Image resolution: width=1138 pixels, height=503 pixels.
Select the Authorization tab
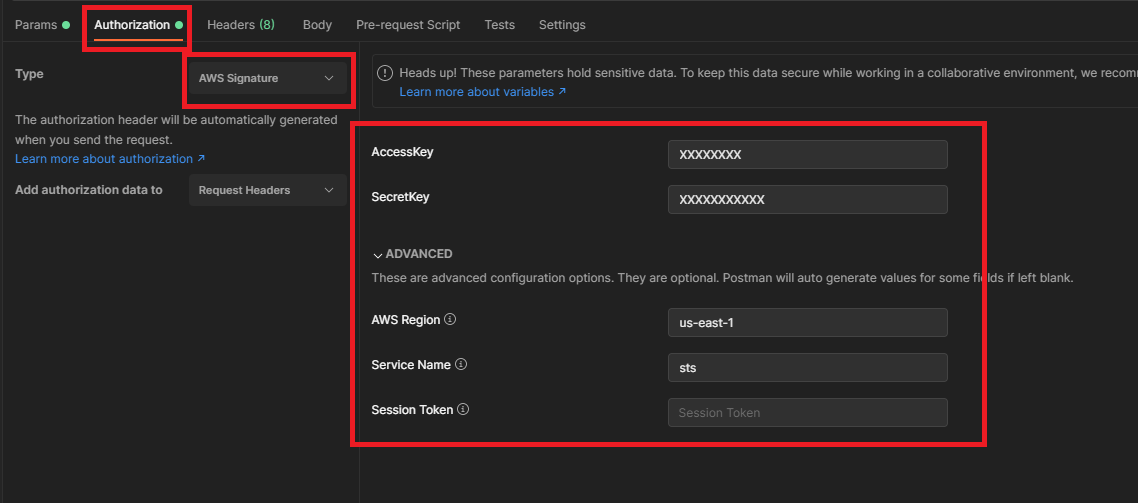pos(132,25)
